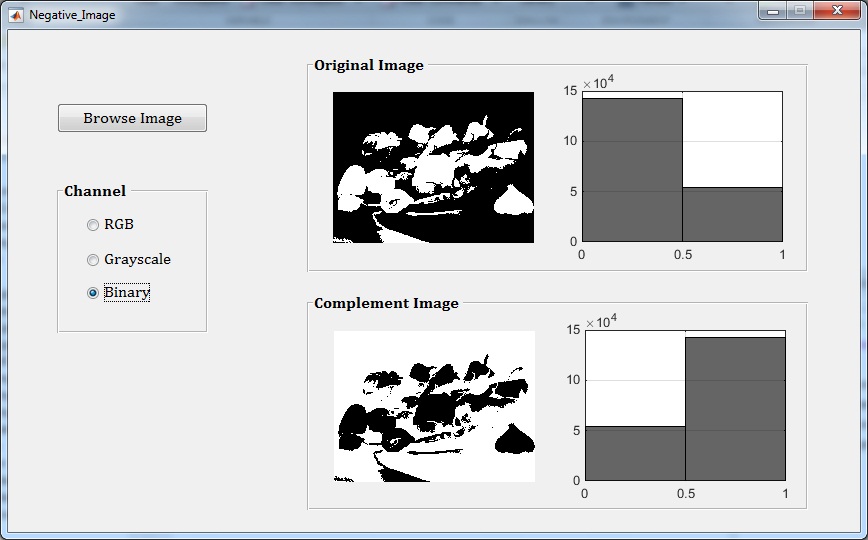Screen dimensions: 868x540
Task: Click the tall right bar in the Complement Image histogram
Action: pos(735,408)
